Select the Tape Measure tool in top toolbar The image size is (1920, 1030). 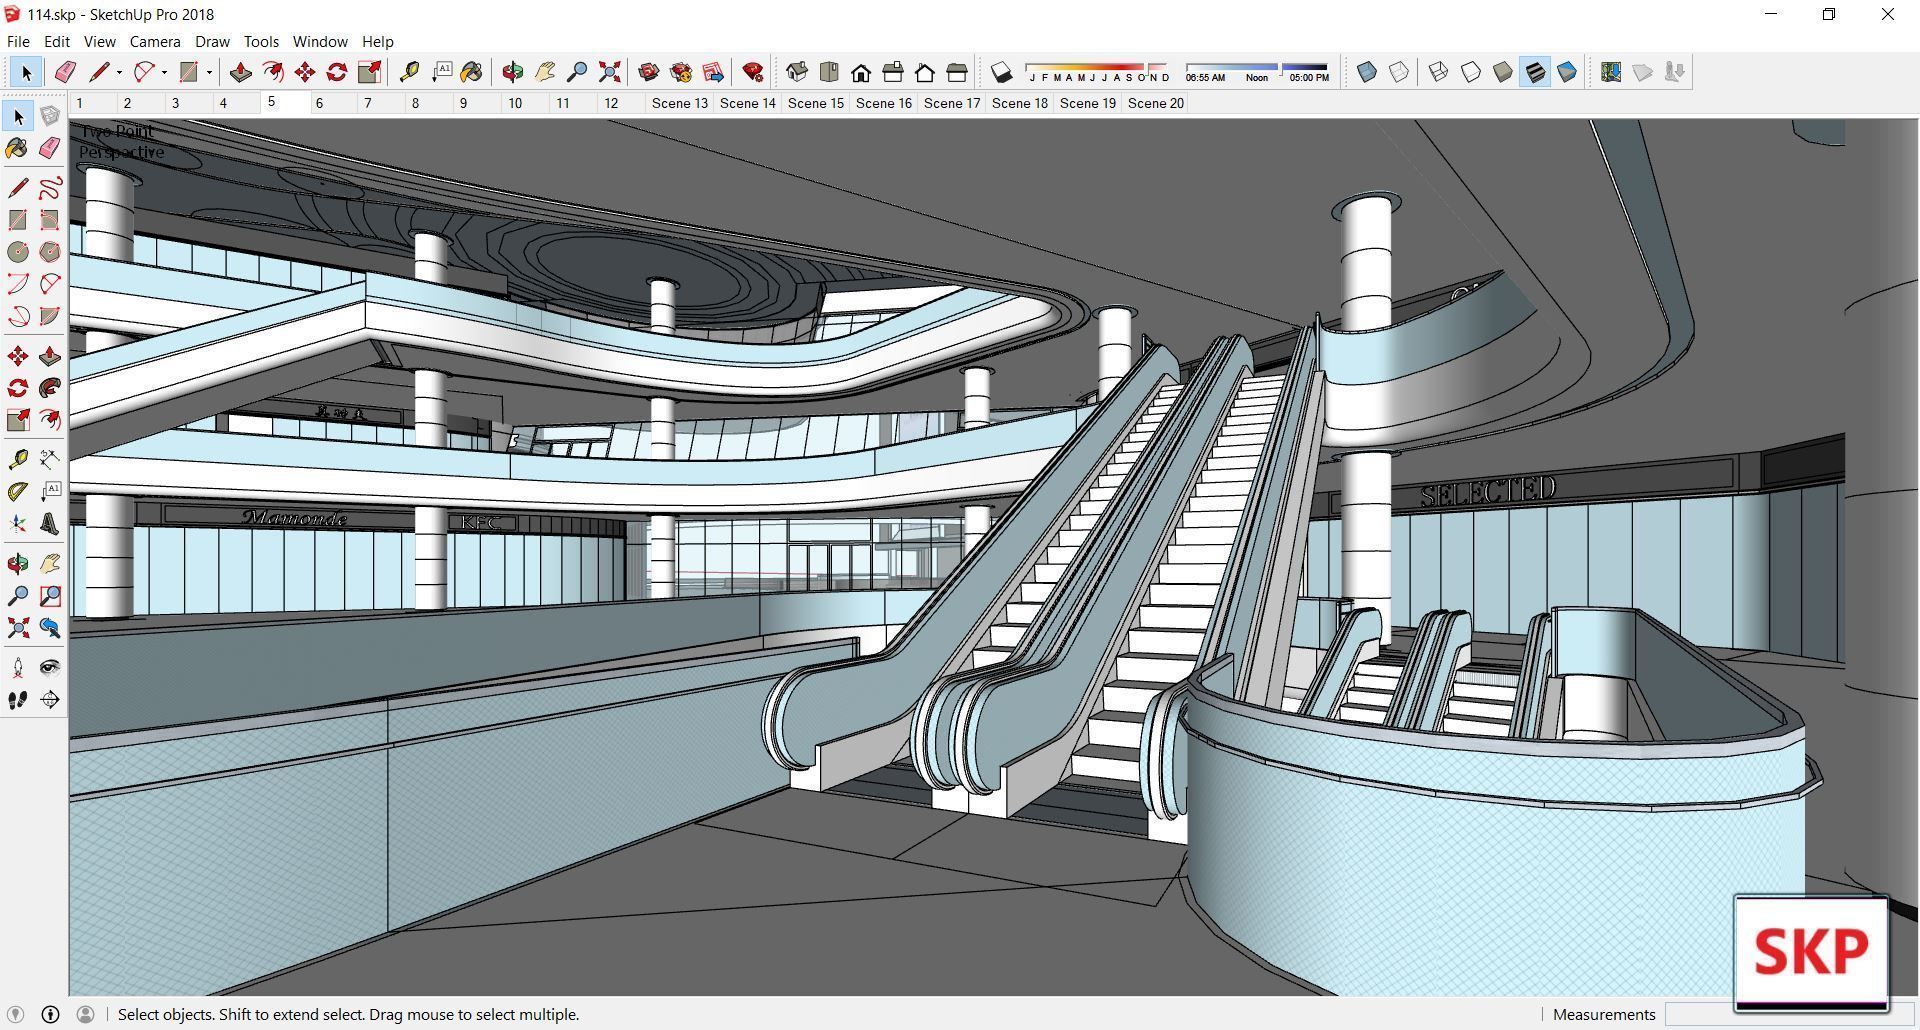click(x=409, y=72)
